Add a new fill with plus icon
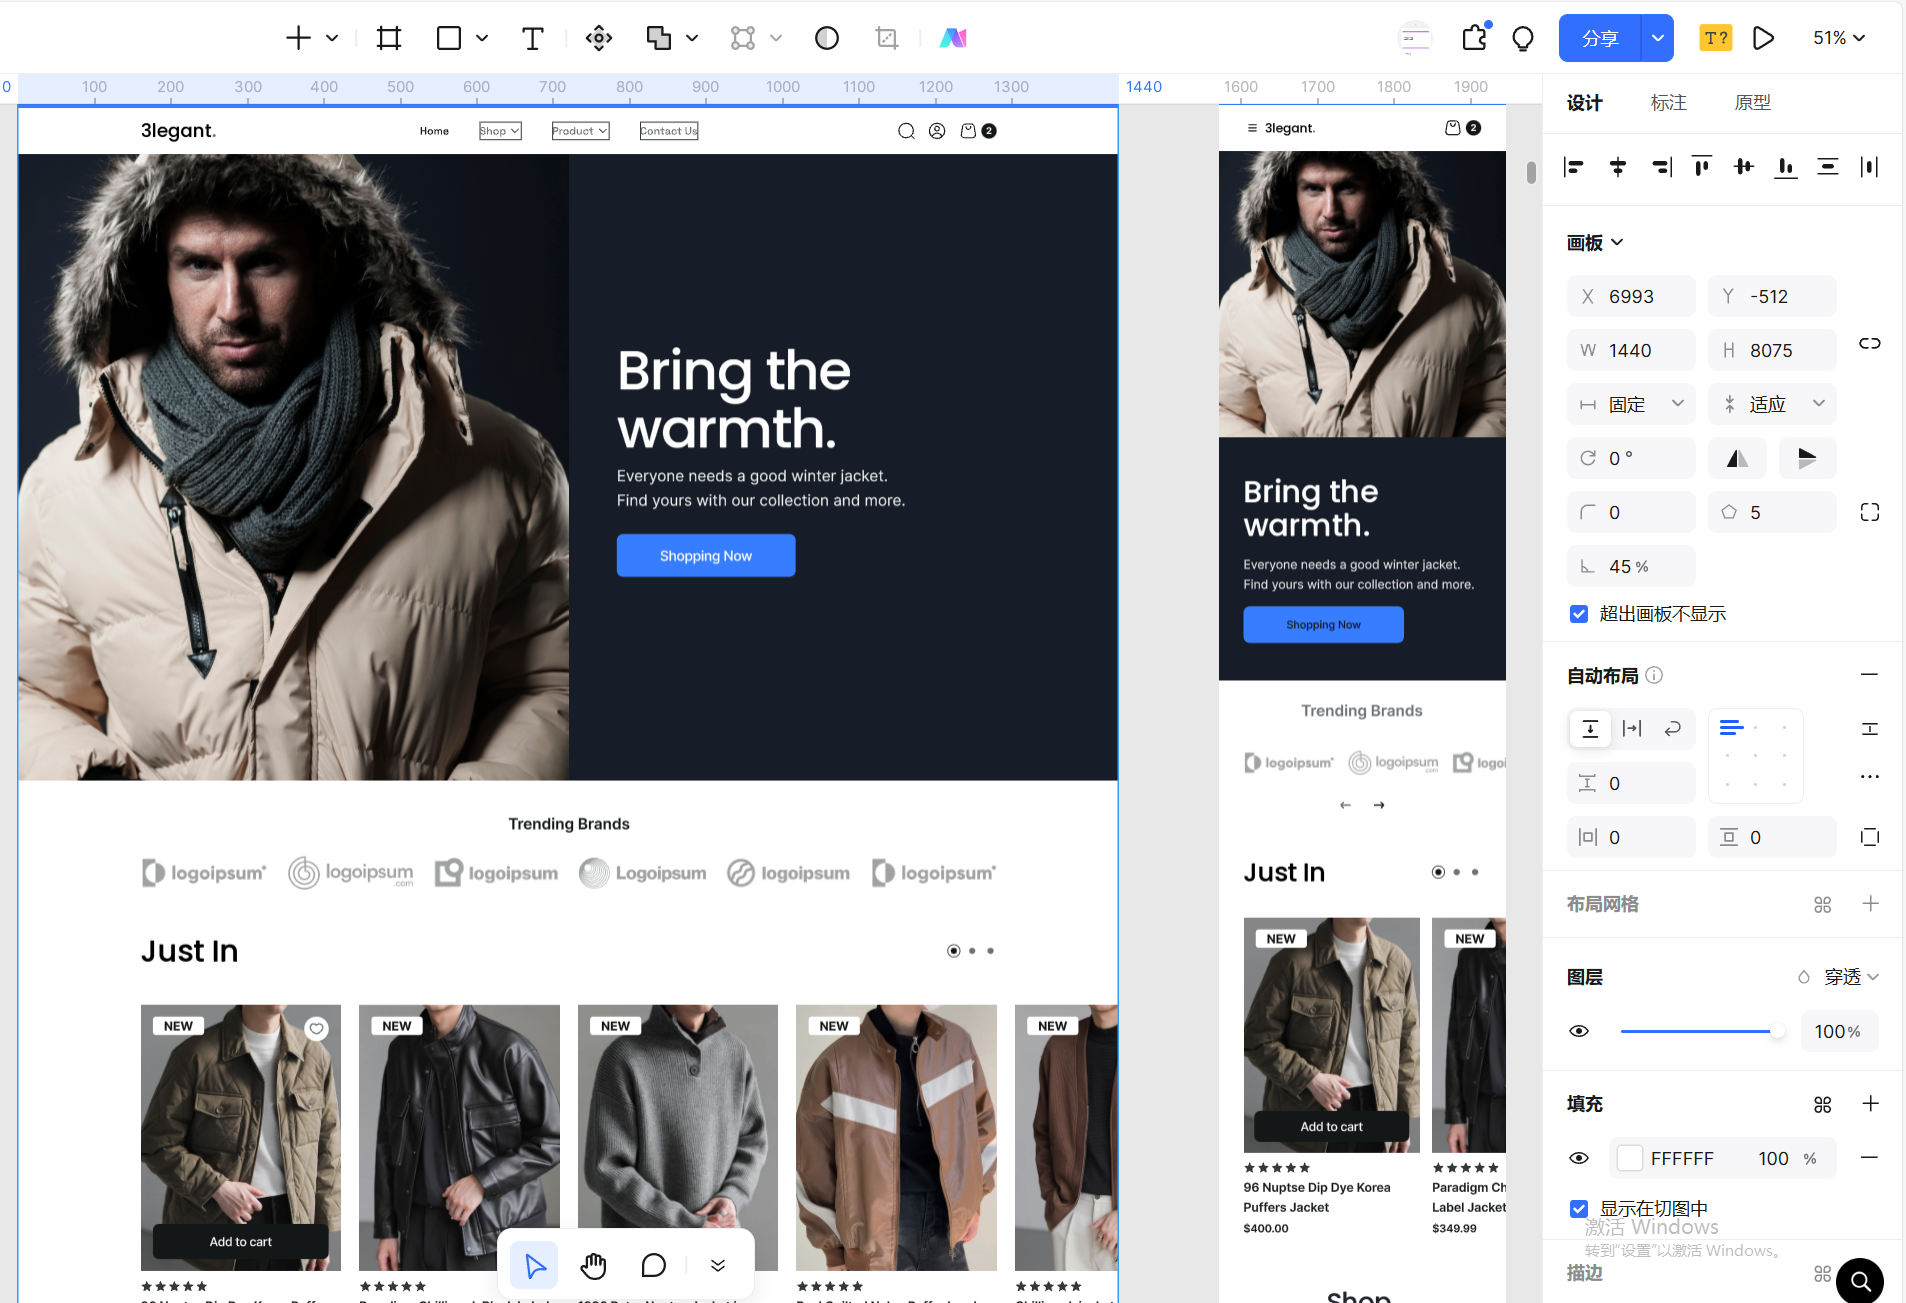Viewport: 1906px width, 1303px height. coord(1870,1104)
